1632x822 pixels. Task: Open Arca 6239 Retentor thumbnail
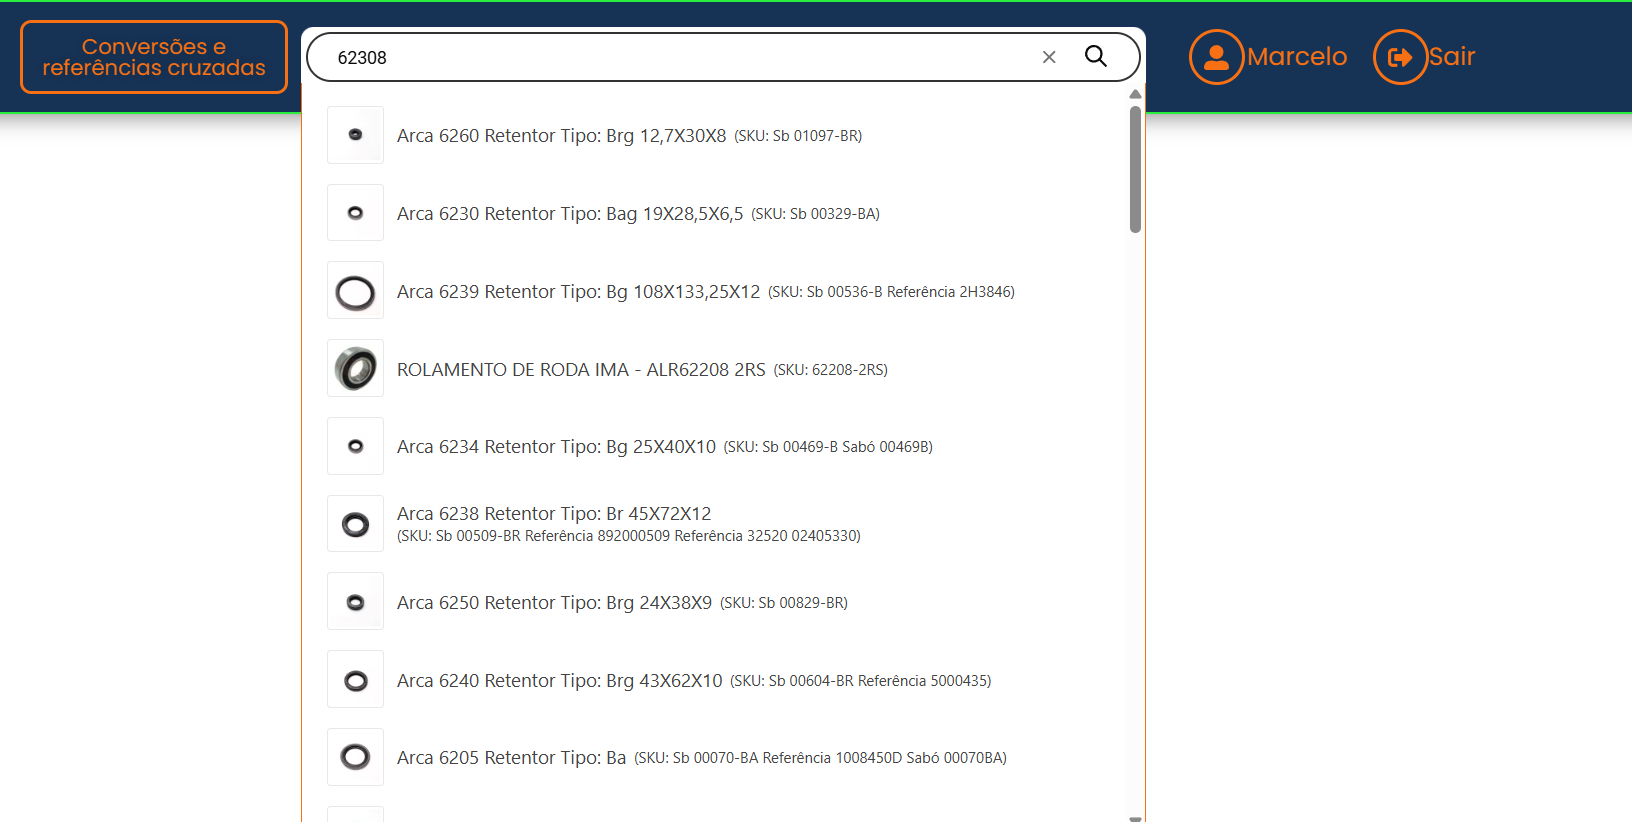[x=355, y=291]
